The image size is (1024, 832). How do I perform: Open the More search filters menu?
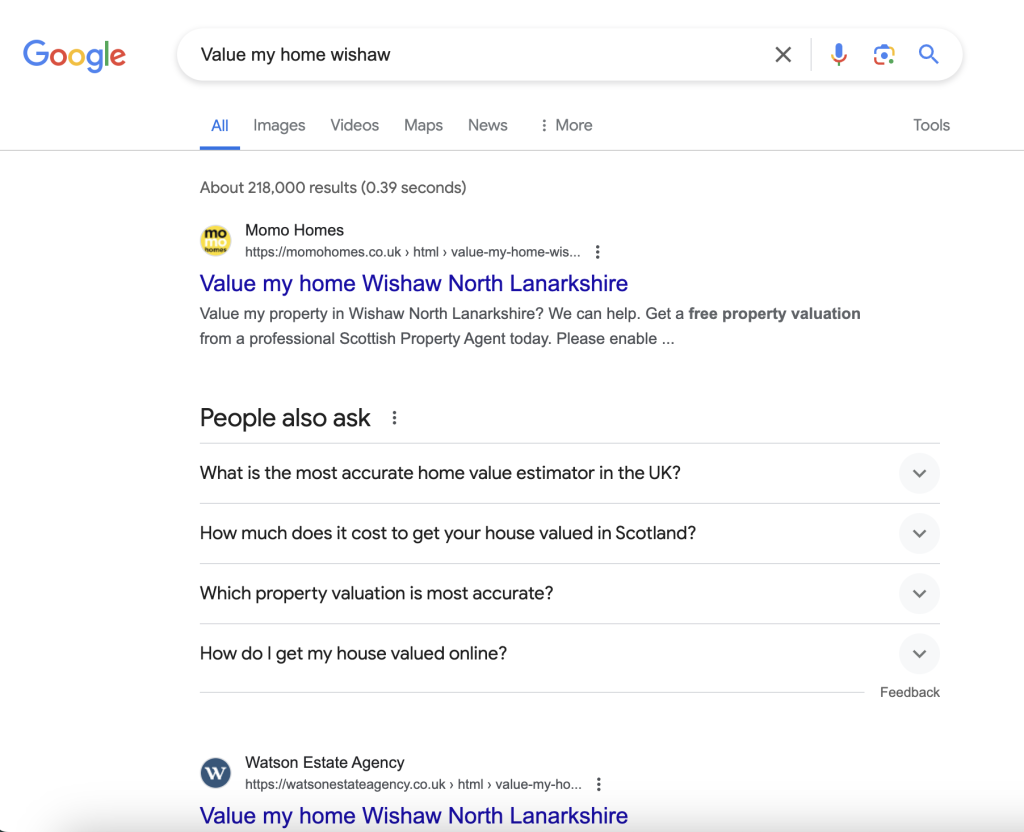coord(565,125)
